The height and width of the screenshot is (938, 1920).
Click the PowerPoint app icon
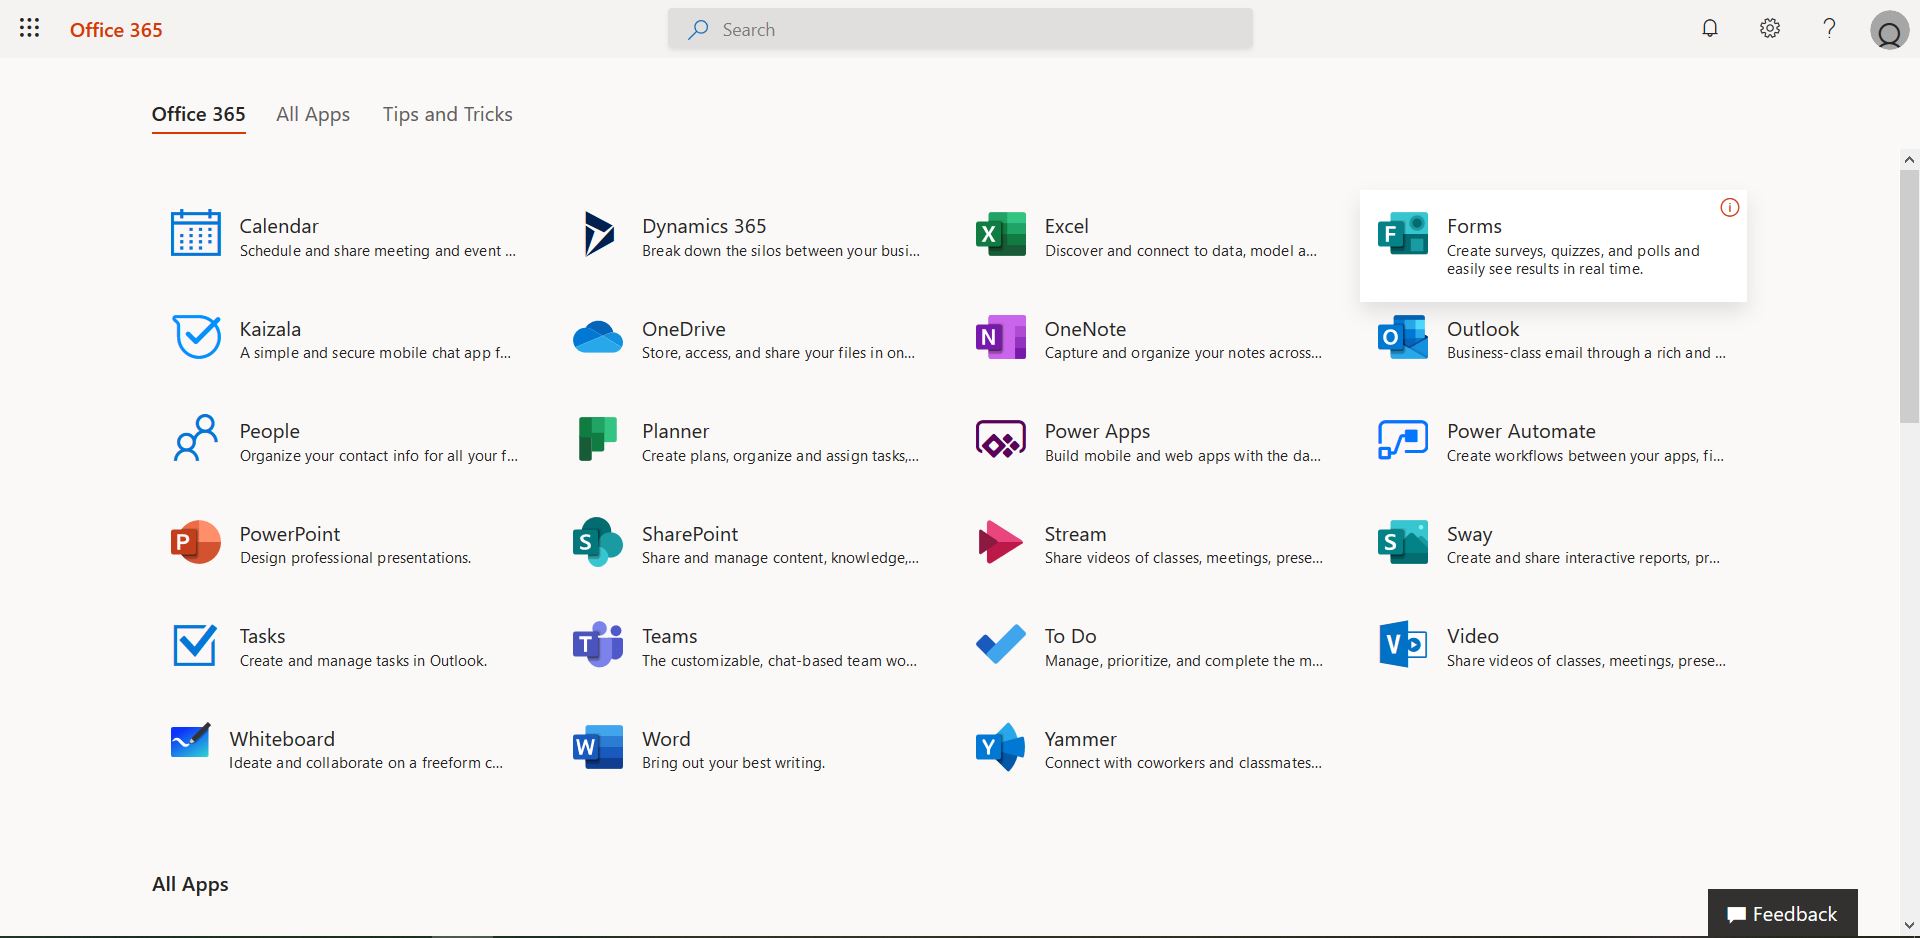196,542
